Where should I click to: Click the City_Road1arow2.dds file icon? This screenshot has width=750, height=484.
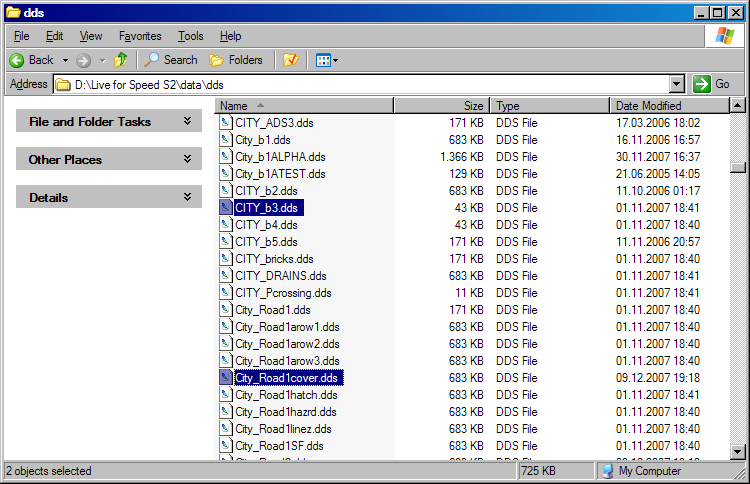[226, 343]
